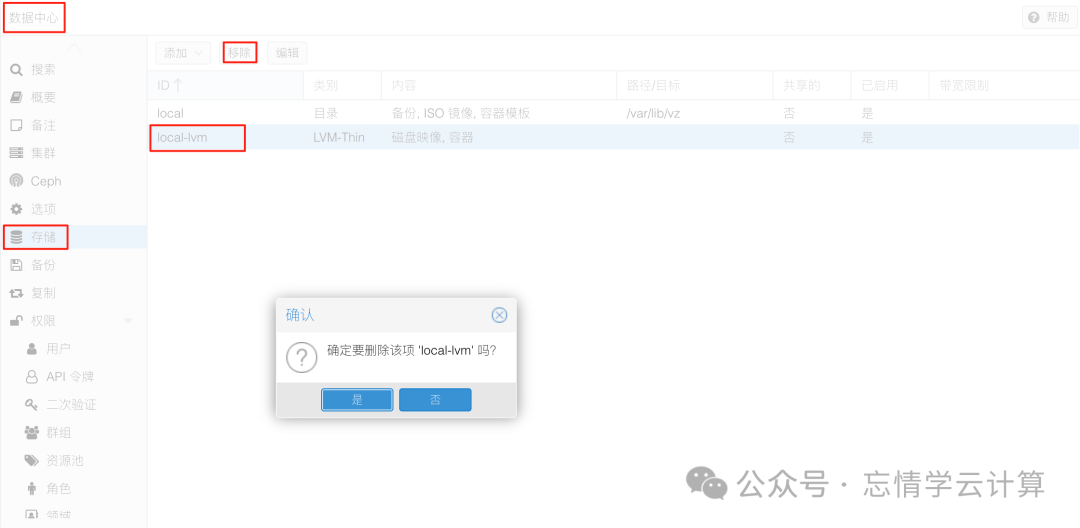Open the 备份 floppy disk icon
1080x528 pixels.
[x=16, y=265]
